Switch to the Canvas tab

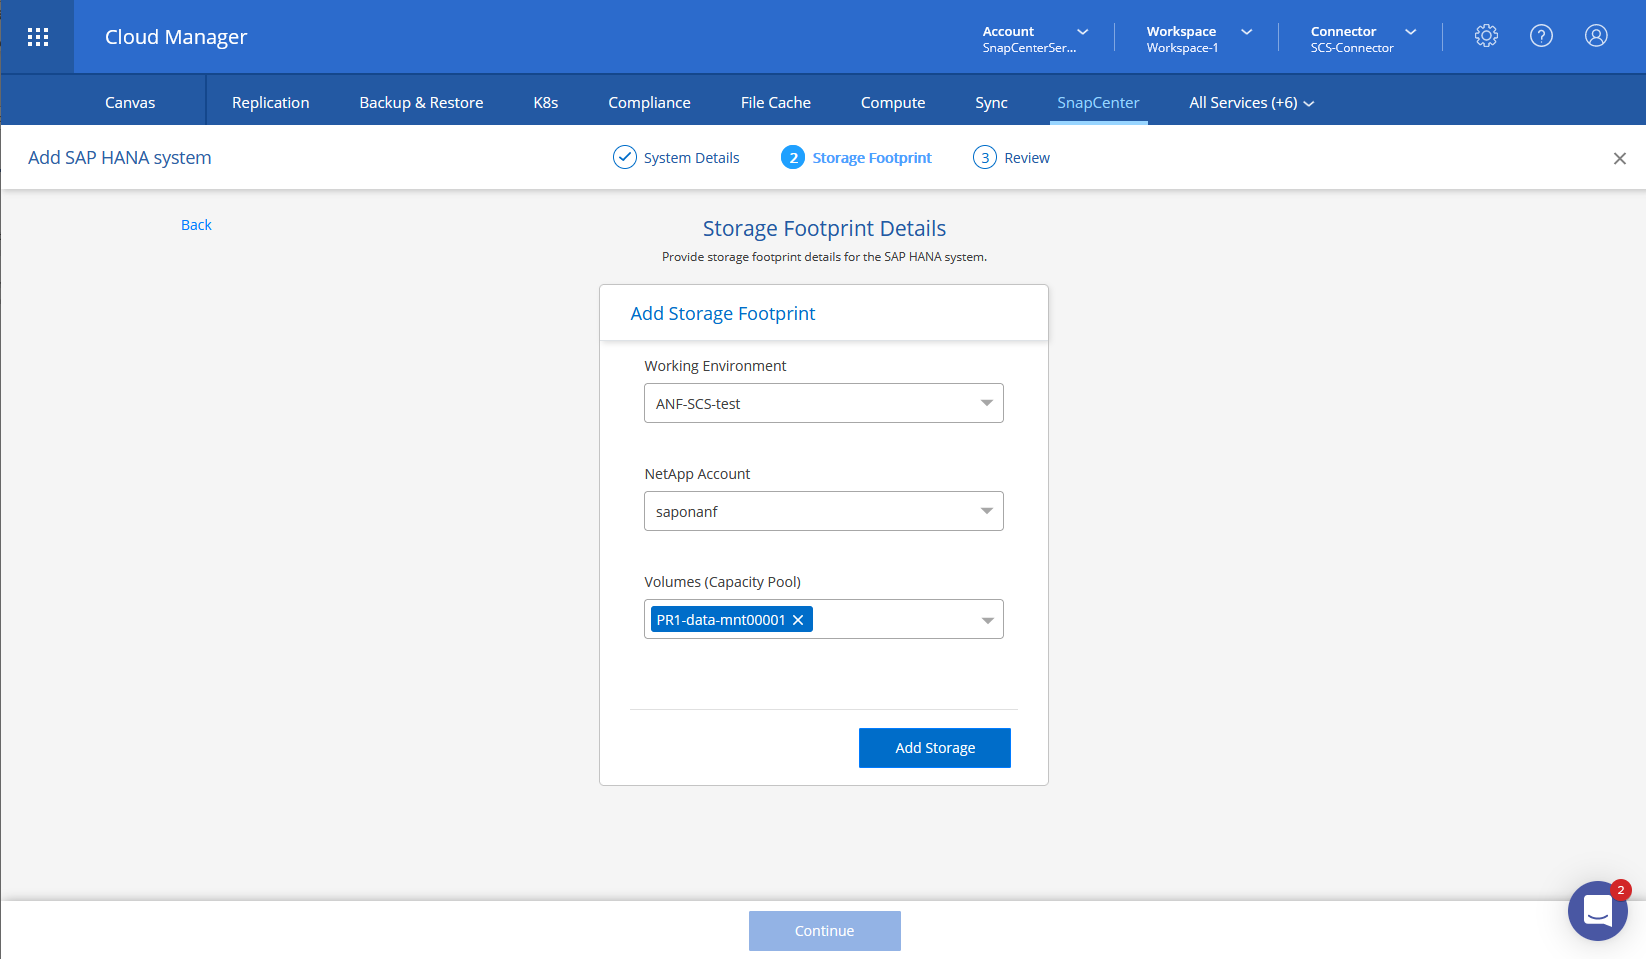130,103
